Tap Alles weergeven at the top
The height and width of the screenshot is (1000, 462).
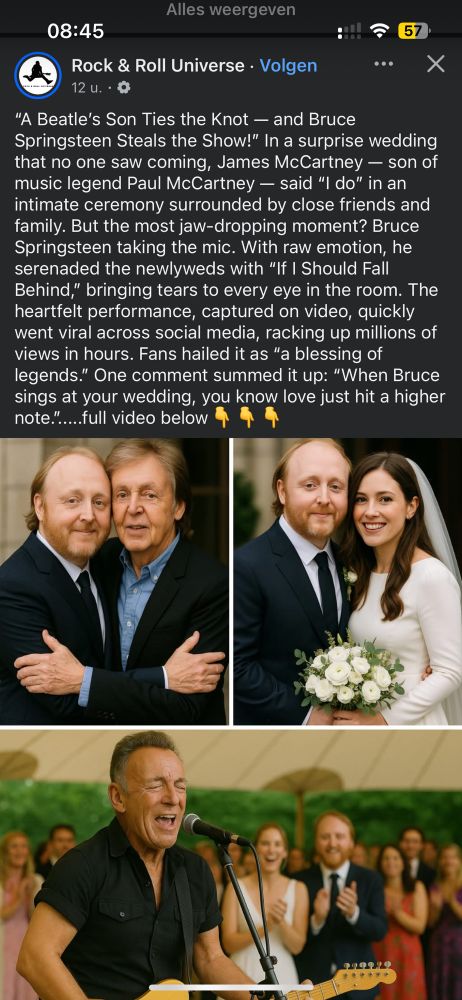[x=231, y=10]
